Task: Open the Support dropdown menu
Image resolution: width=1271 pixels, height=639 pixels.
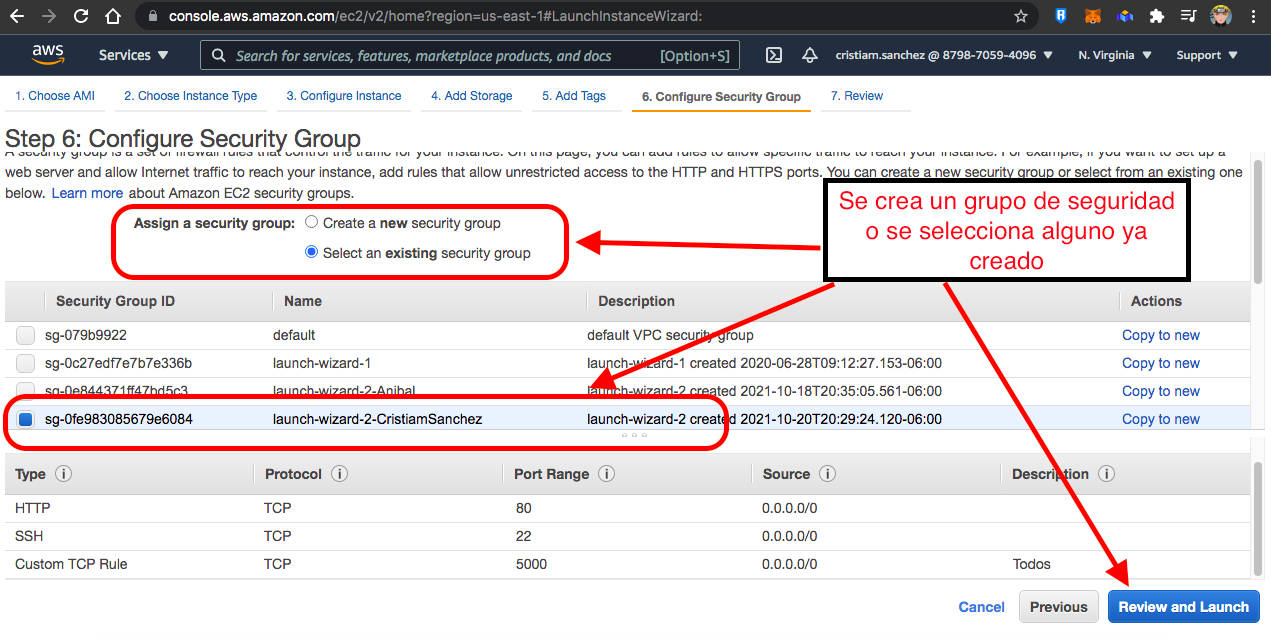Action: coord(1206,56)
